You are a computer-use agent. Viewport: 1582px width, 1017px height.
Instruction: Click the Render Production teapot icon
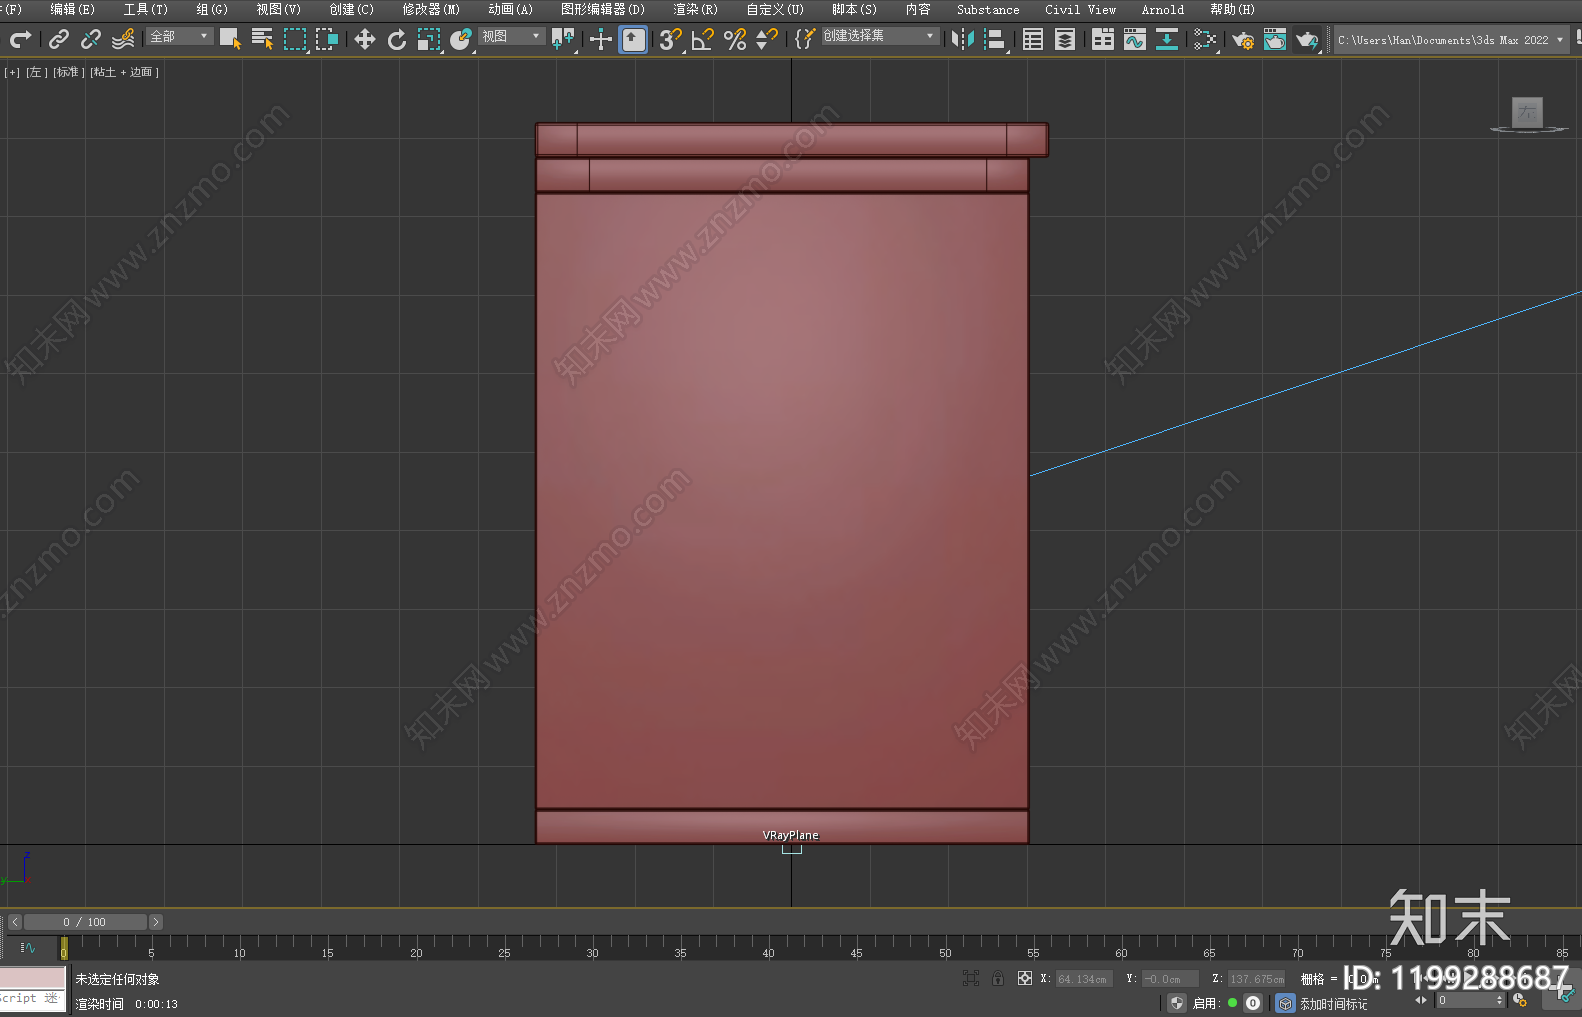click(x=1307, y=39)
